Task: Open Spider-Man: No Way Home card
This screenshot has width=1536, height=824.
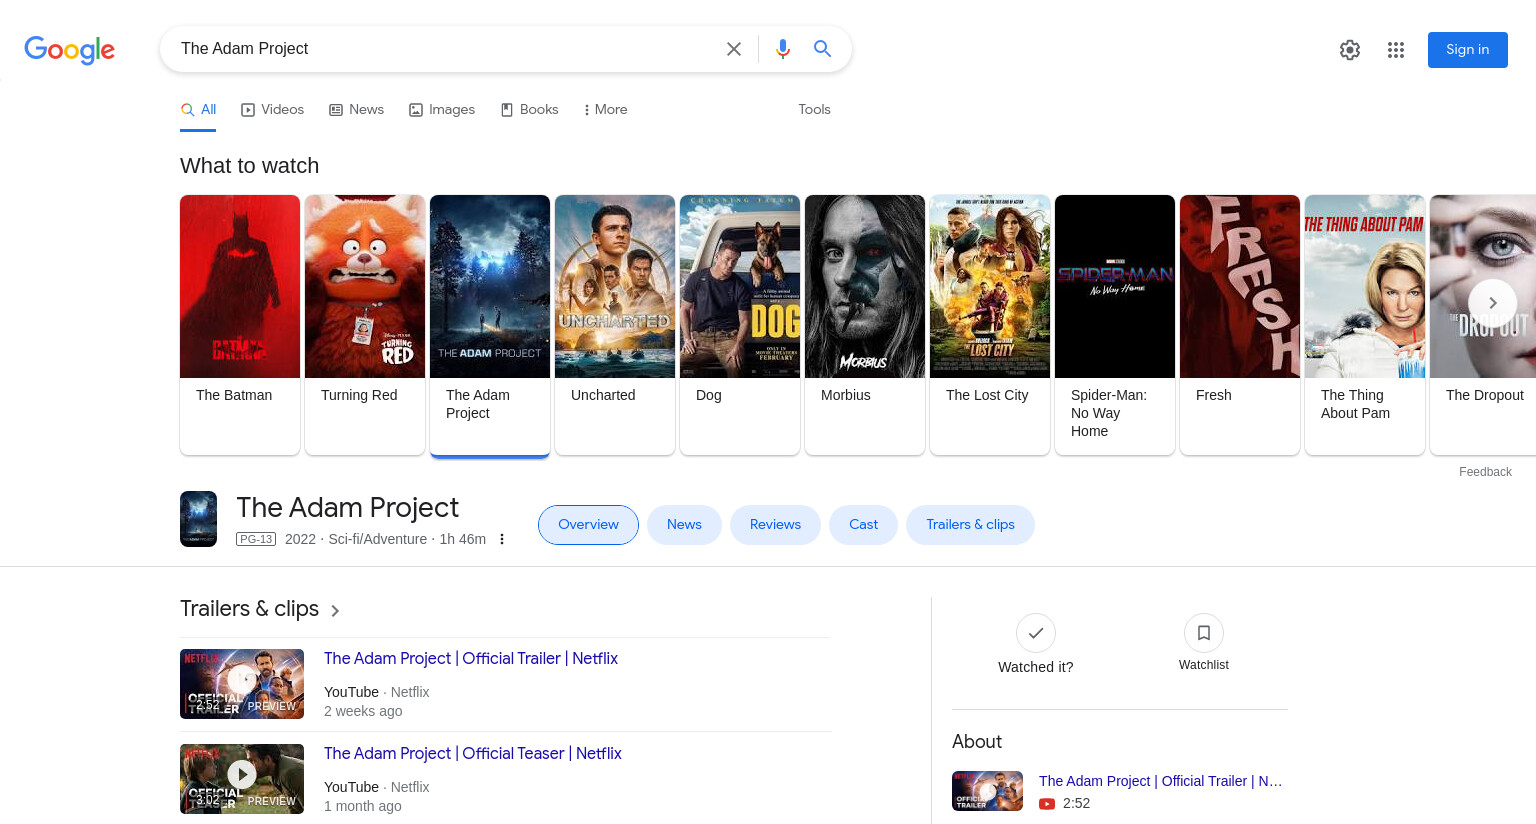Action: (1115, 325)
